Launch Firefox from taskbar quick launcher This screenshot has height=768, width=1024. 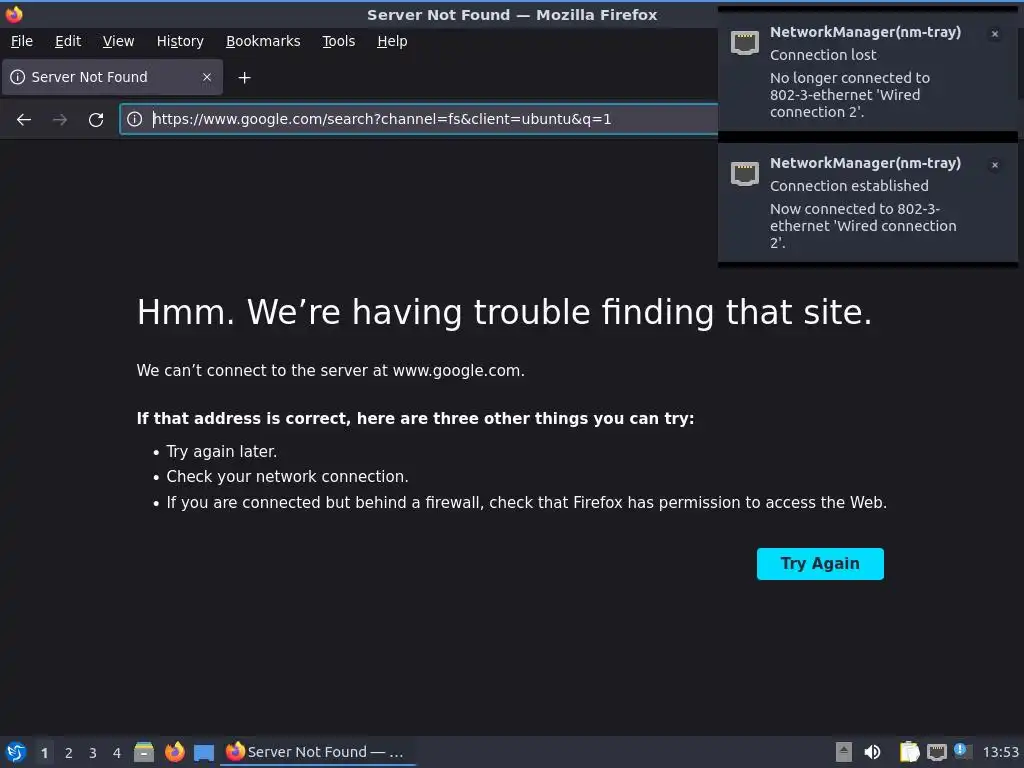pyautogui.click(x=174, y=752)
